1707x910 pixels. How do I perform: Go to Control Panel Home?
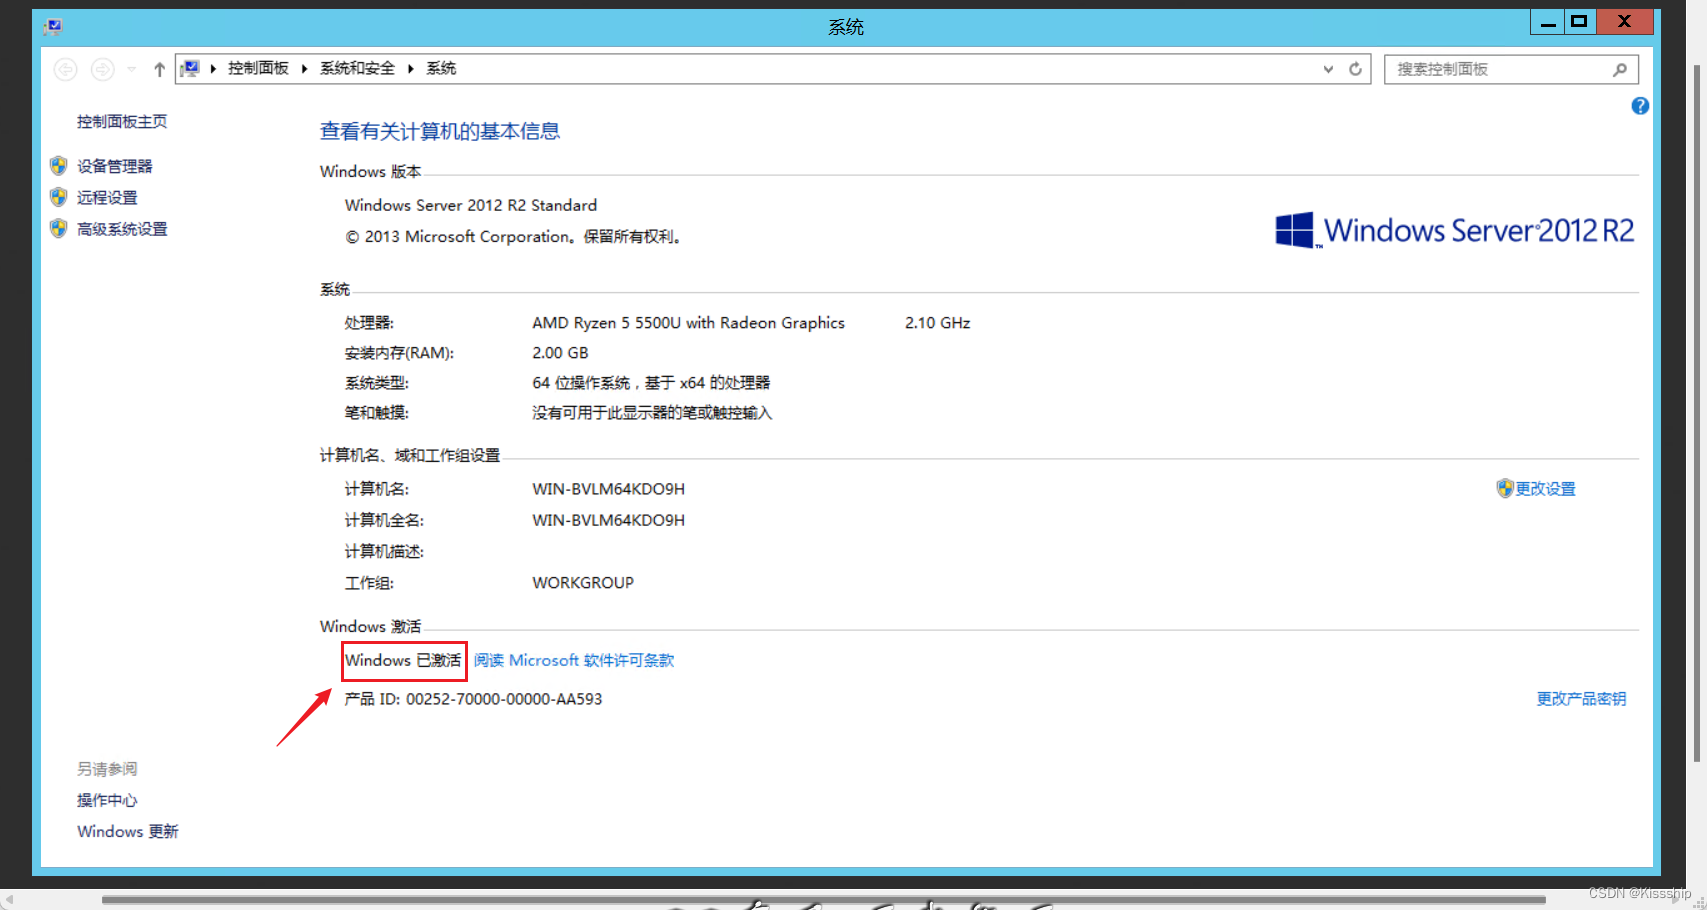(x=122, y=121)
